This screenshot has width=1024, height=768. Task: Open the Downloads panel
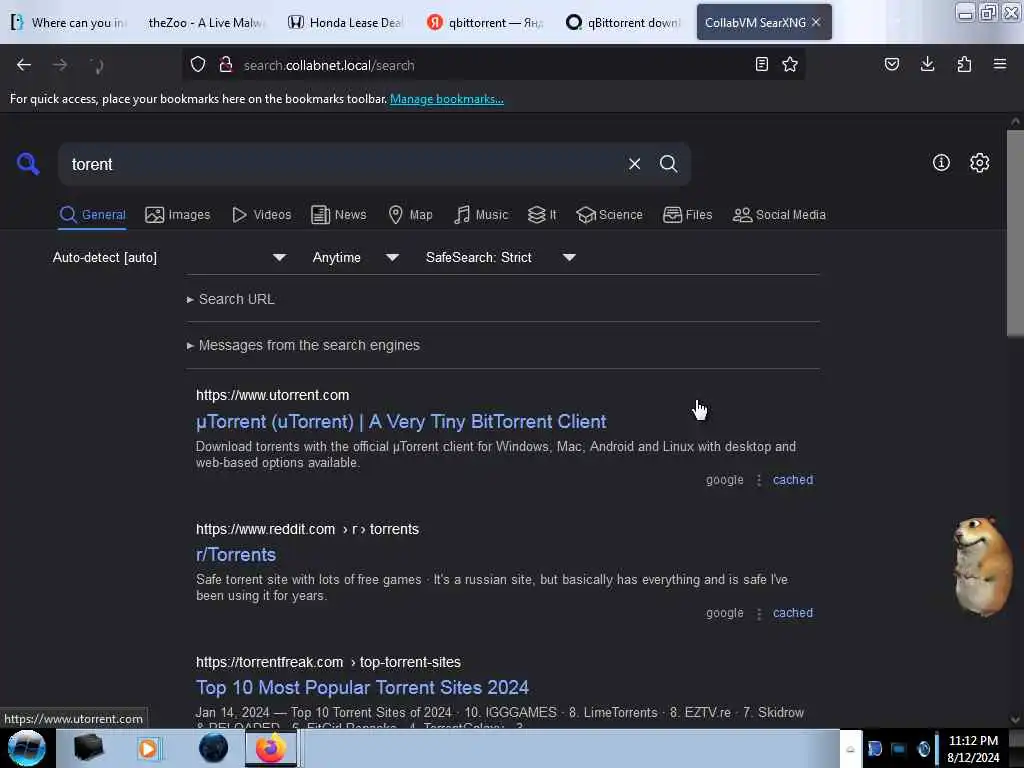927,64
